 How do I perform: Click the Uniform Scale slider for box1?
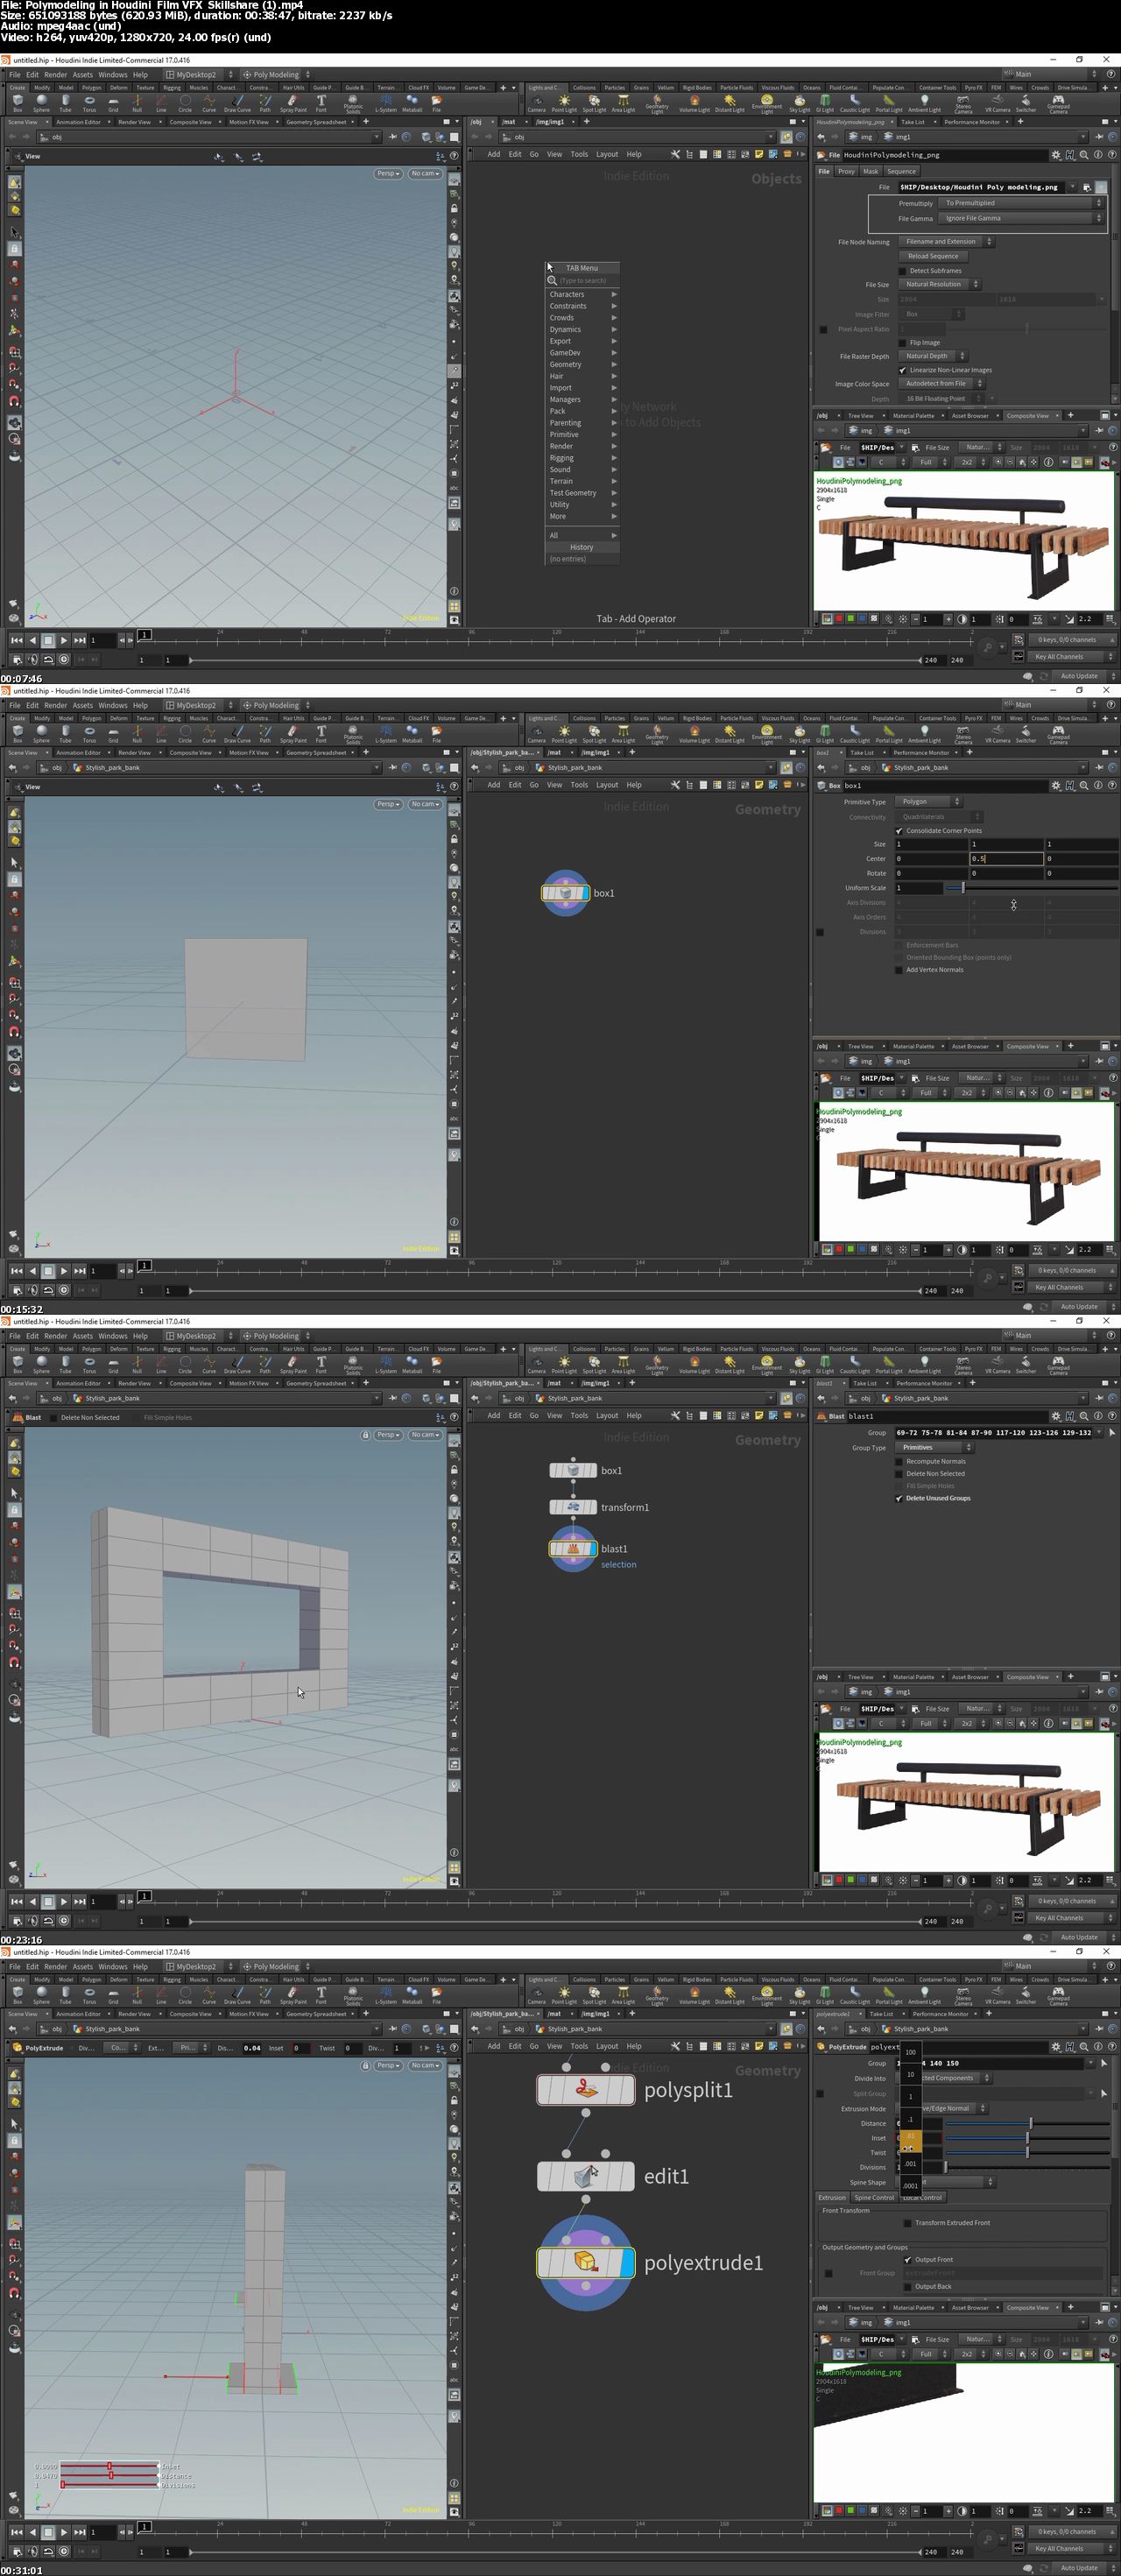coord(1032,887)
